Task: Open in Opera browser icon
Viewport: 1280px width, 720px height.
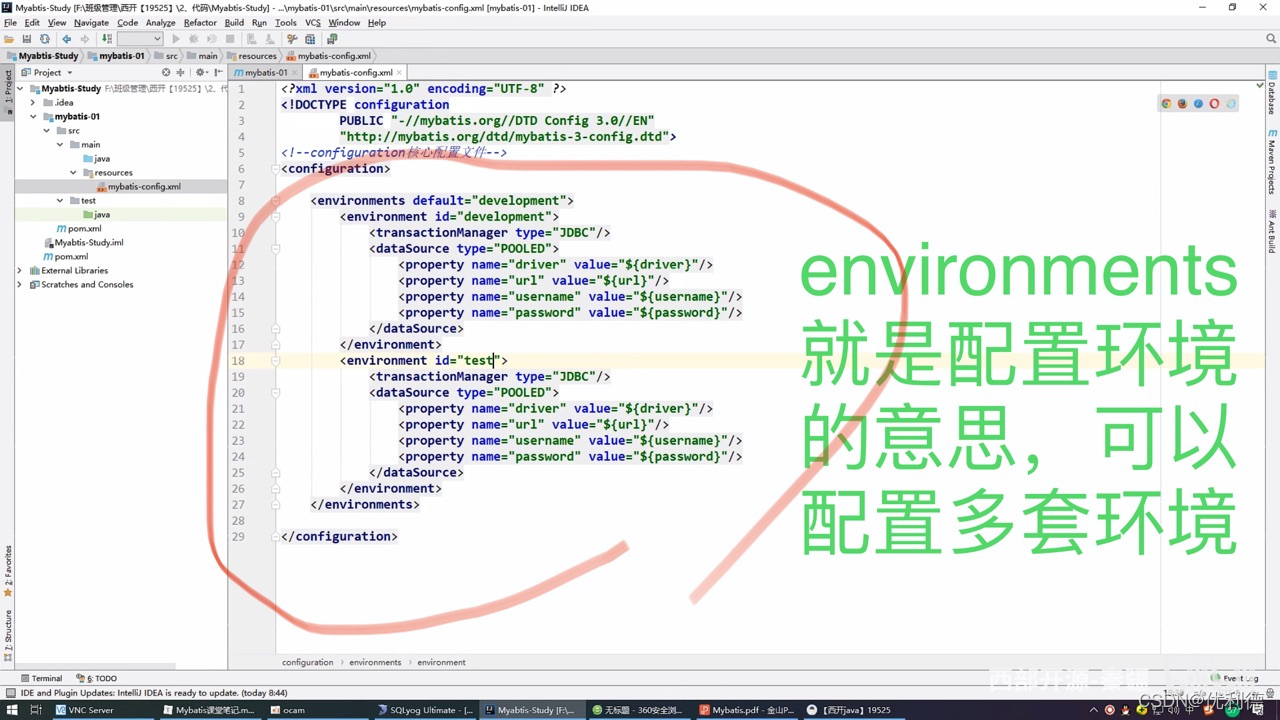Action: (x=1214, y=104)
